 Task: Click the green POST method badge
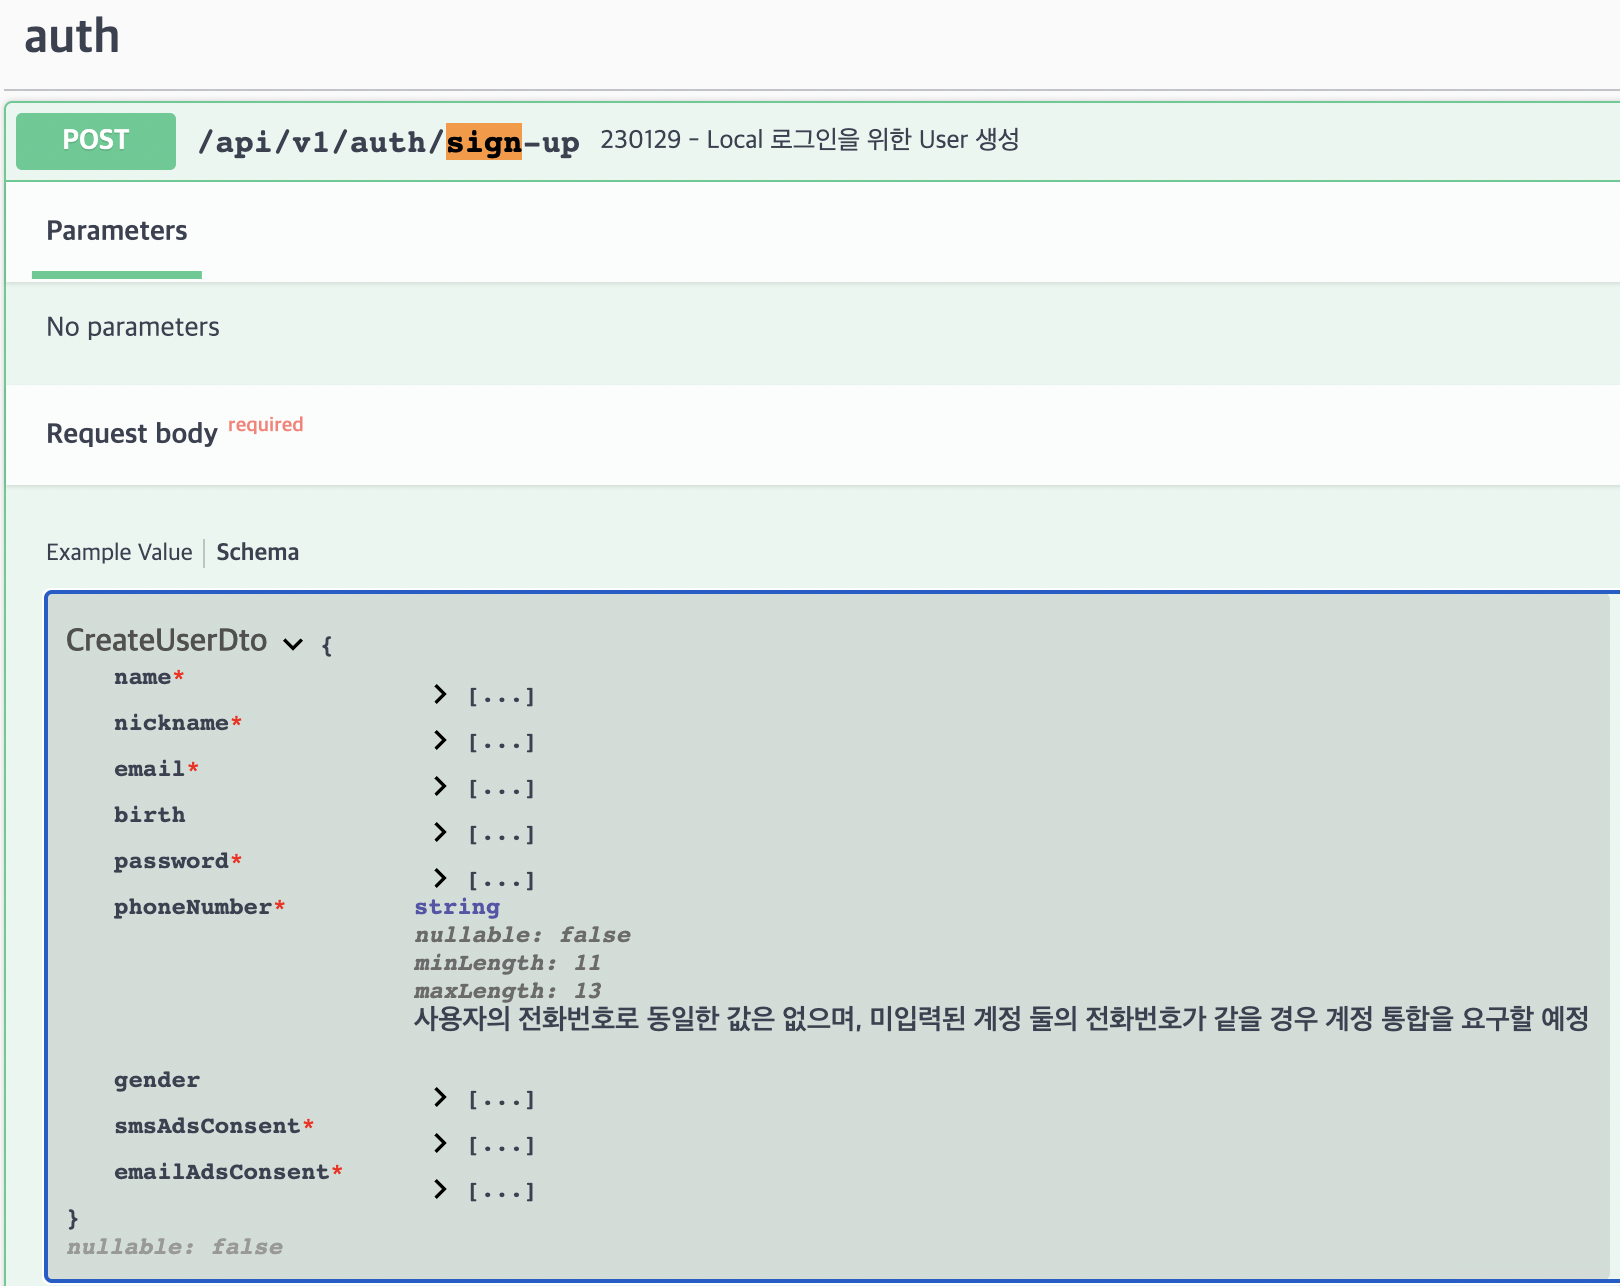(x=95, y=140)
